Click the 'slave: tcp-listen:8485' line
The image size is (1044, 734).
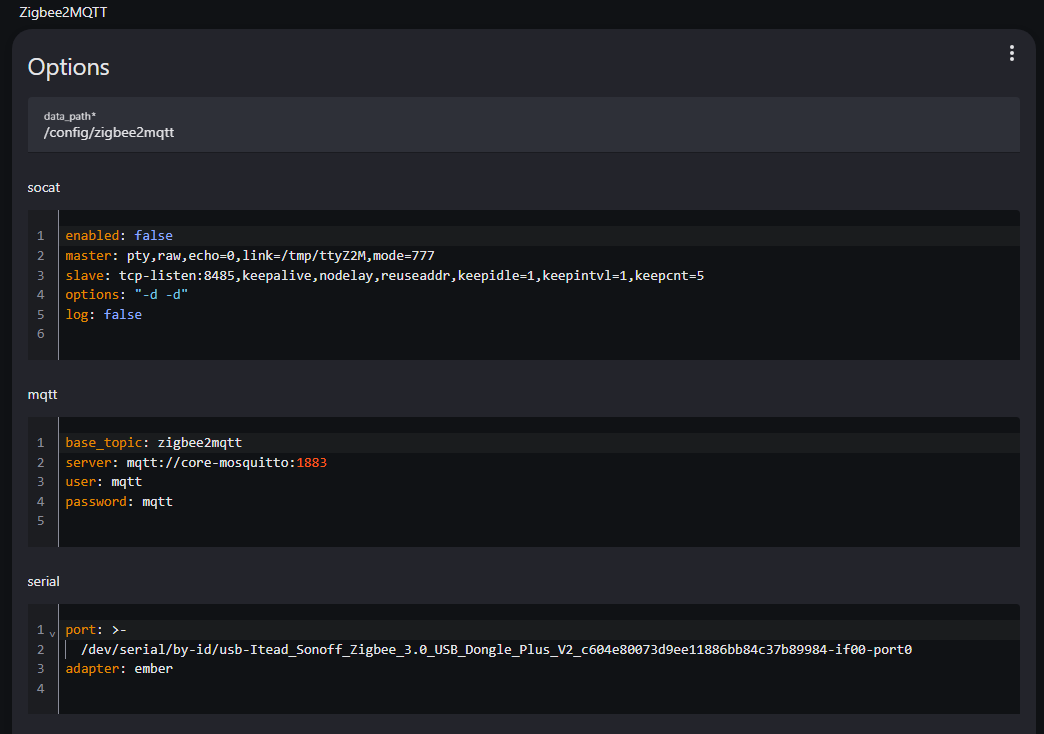(x=384, y=276)
